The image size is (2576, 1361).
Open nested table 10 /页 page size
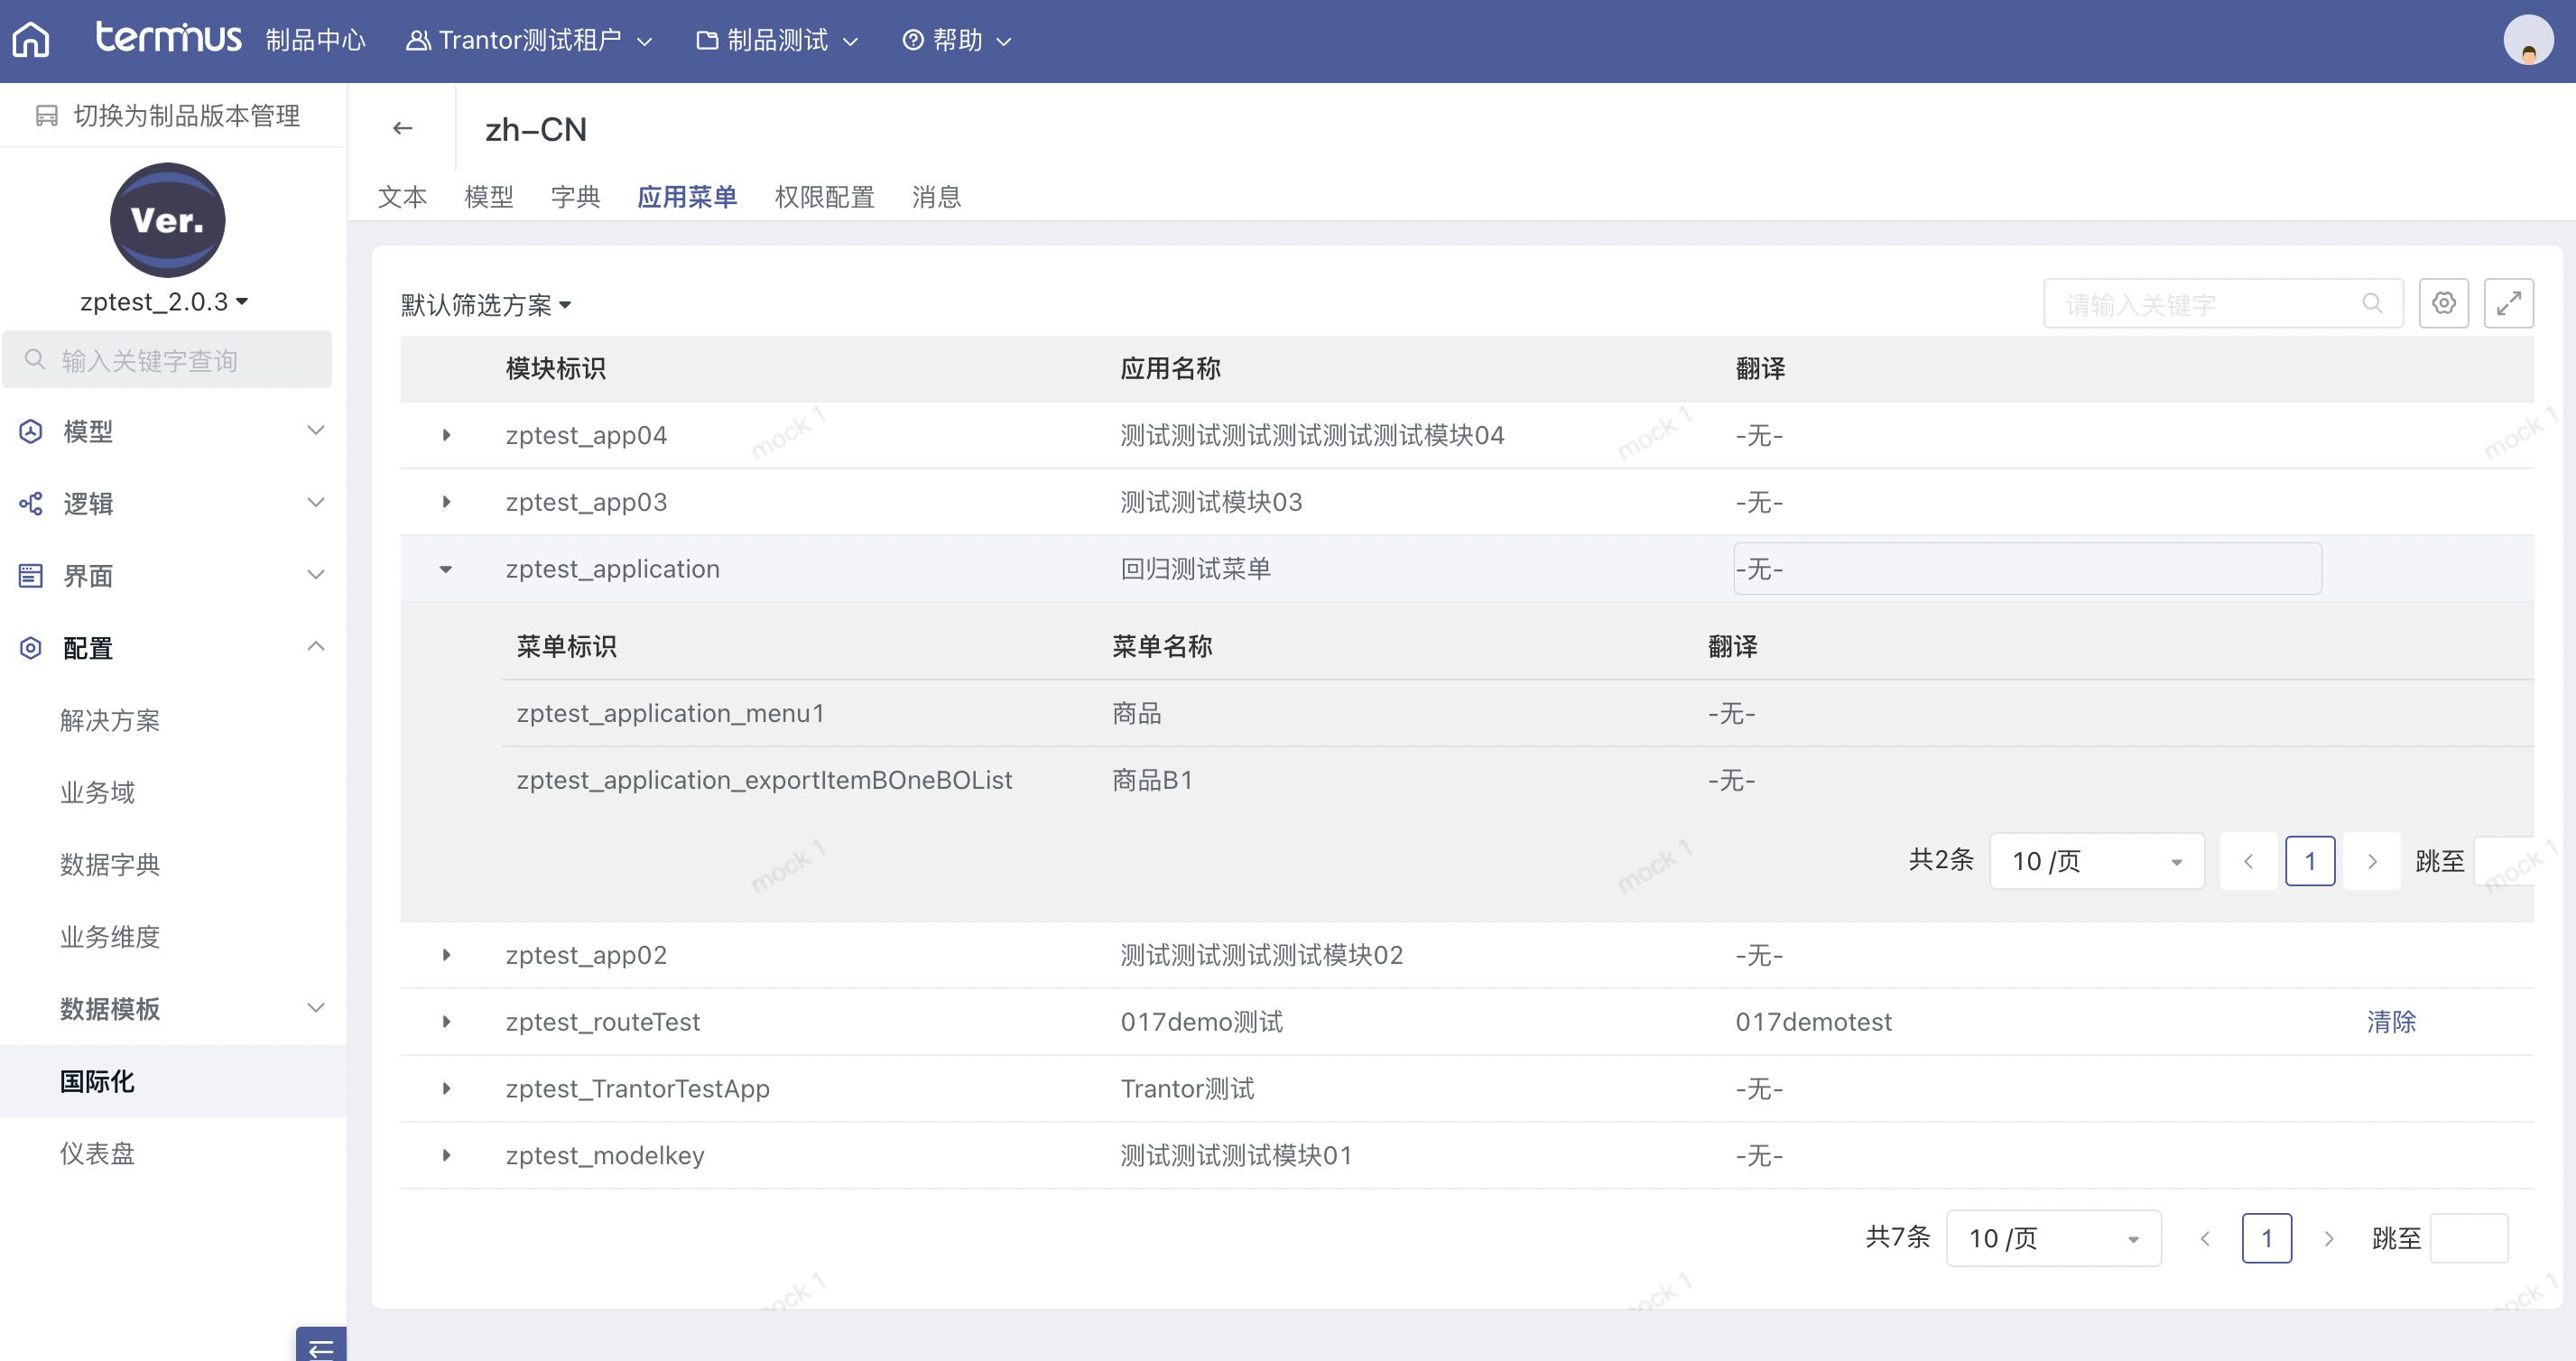[x=2096, y=861]
